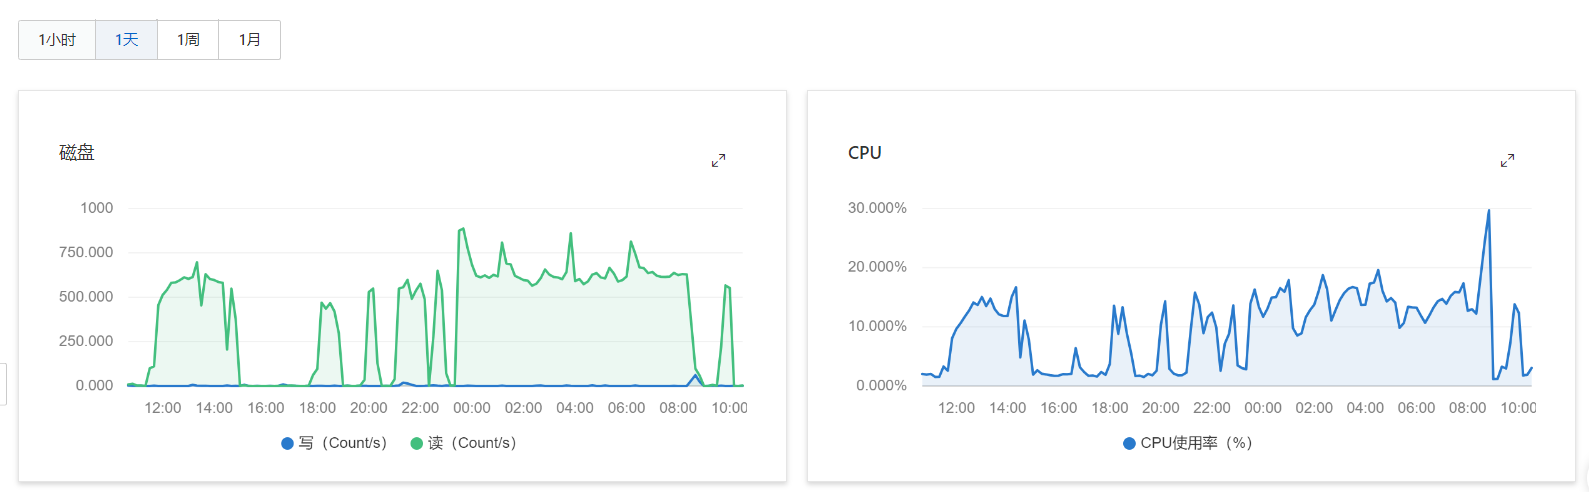The height and width of the screenshot is (492, 1589).
Task: Toggle the 写 (Count/s) legend series
Action: click(x=334, y=443)
